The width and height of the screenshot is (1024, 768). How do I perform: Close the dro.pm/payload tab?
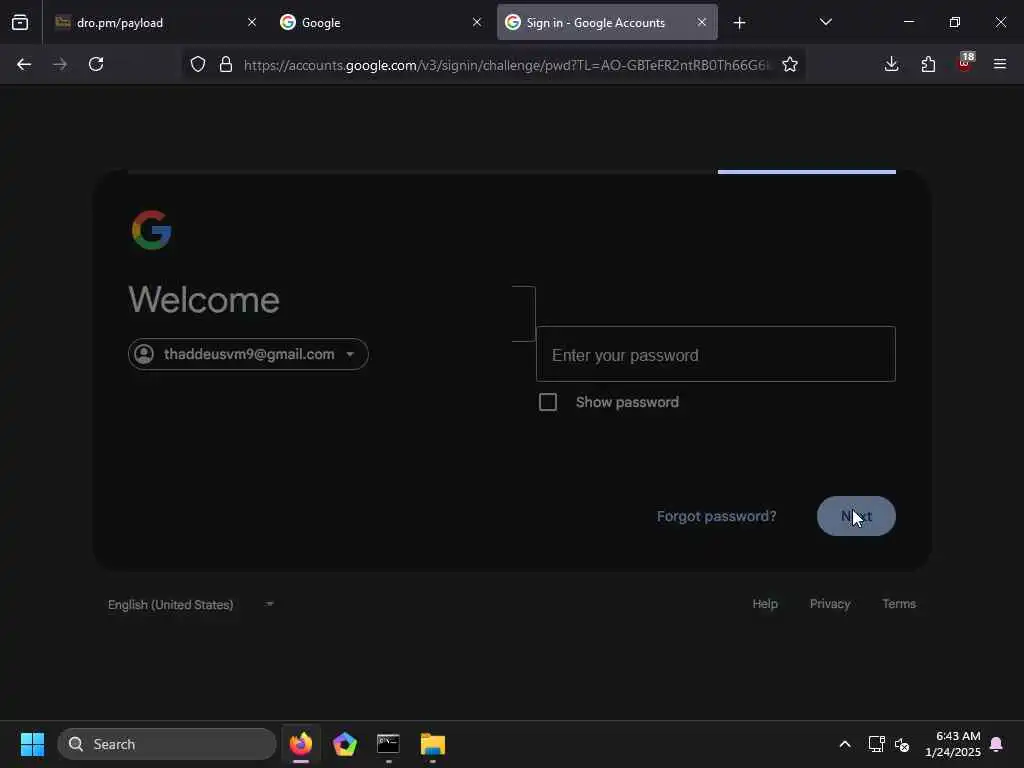[x=252, y=22]
